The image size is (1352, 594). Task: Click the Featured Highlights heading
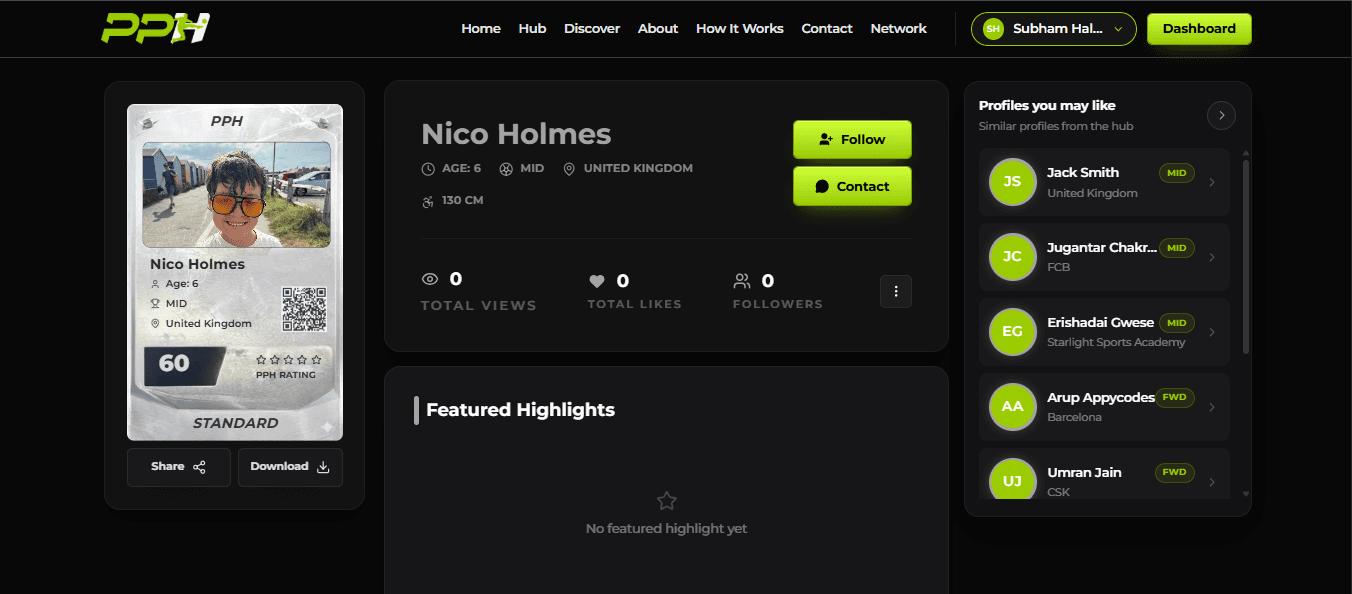coord(520,410)
